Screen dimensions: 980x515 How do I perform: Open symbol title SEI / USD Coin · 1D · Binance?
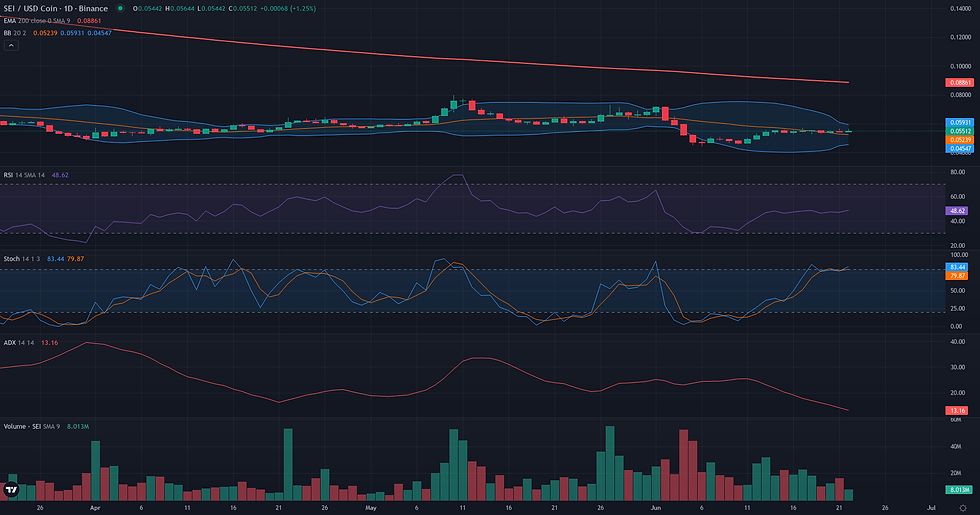pos(56,9)
